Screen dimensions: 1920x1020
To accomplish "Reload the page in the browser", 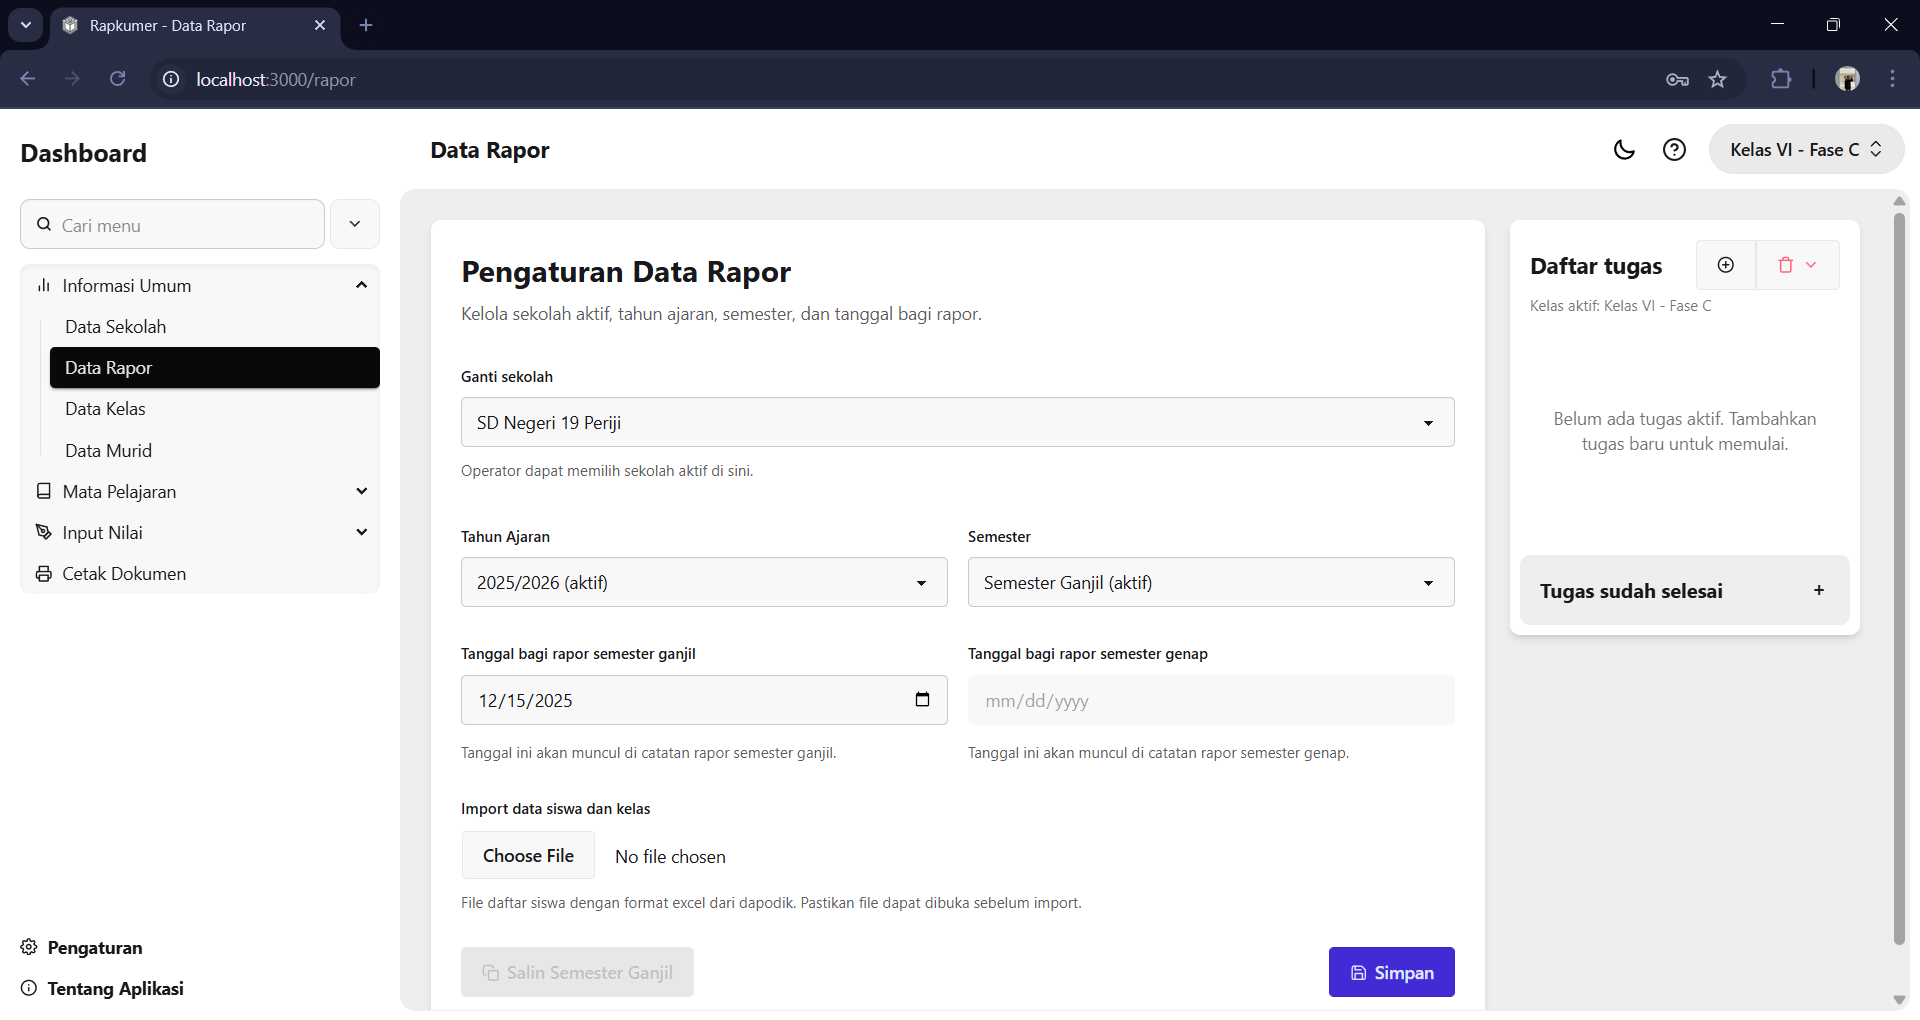I will click(117, 80).
